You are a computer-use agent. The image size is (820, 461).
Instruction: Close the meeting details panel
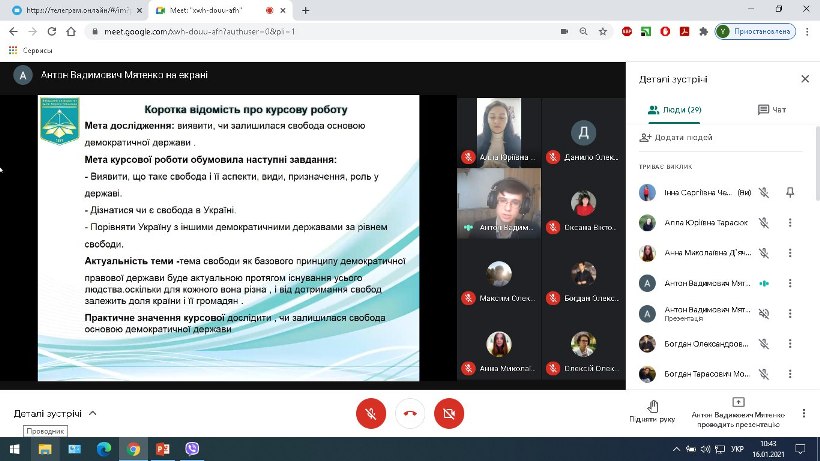tap(805, 79)
